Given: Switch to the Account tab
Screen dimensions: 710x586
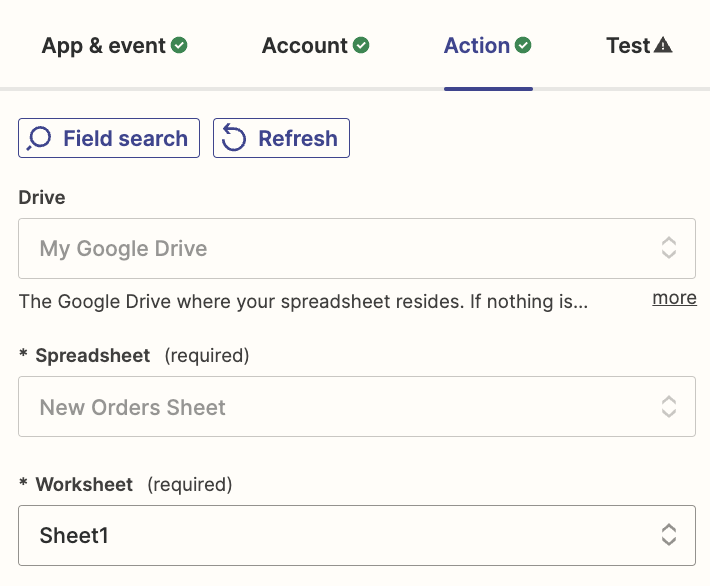Looking at the screenshot, I should tap(315, 45).
